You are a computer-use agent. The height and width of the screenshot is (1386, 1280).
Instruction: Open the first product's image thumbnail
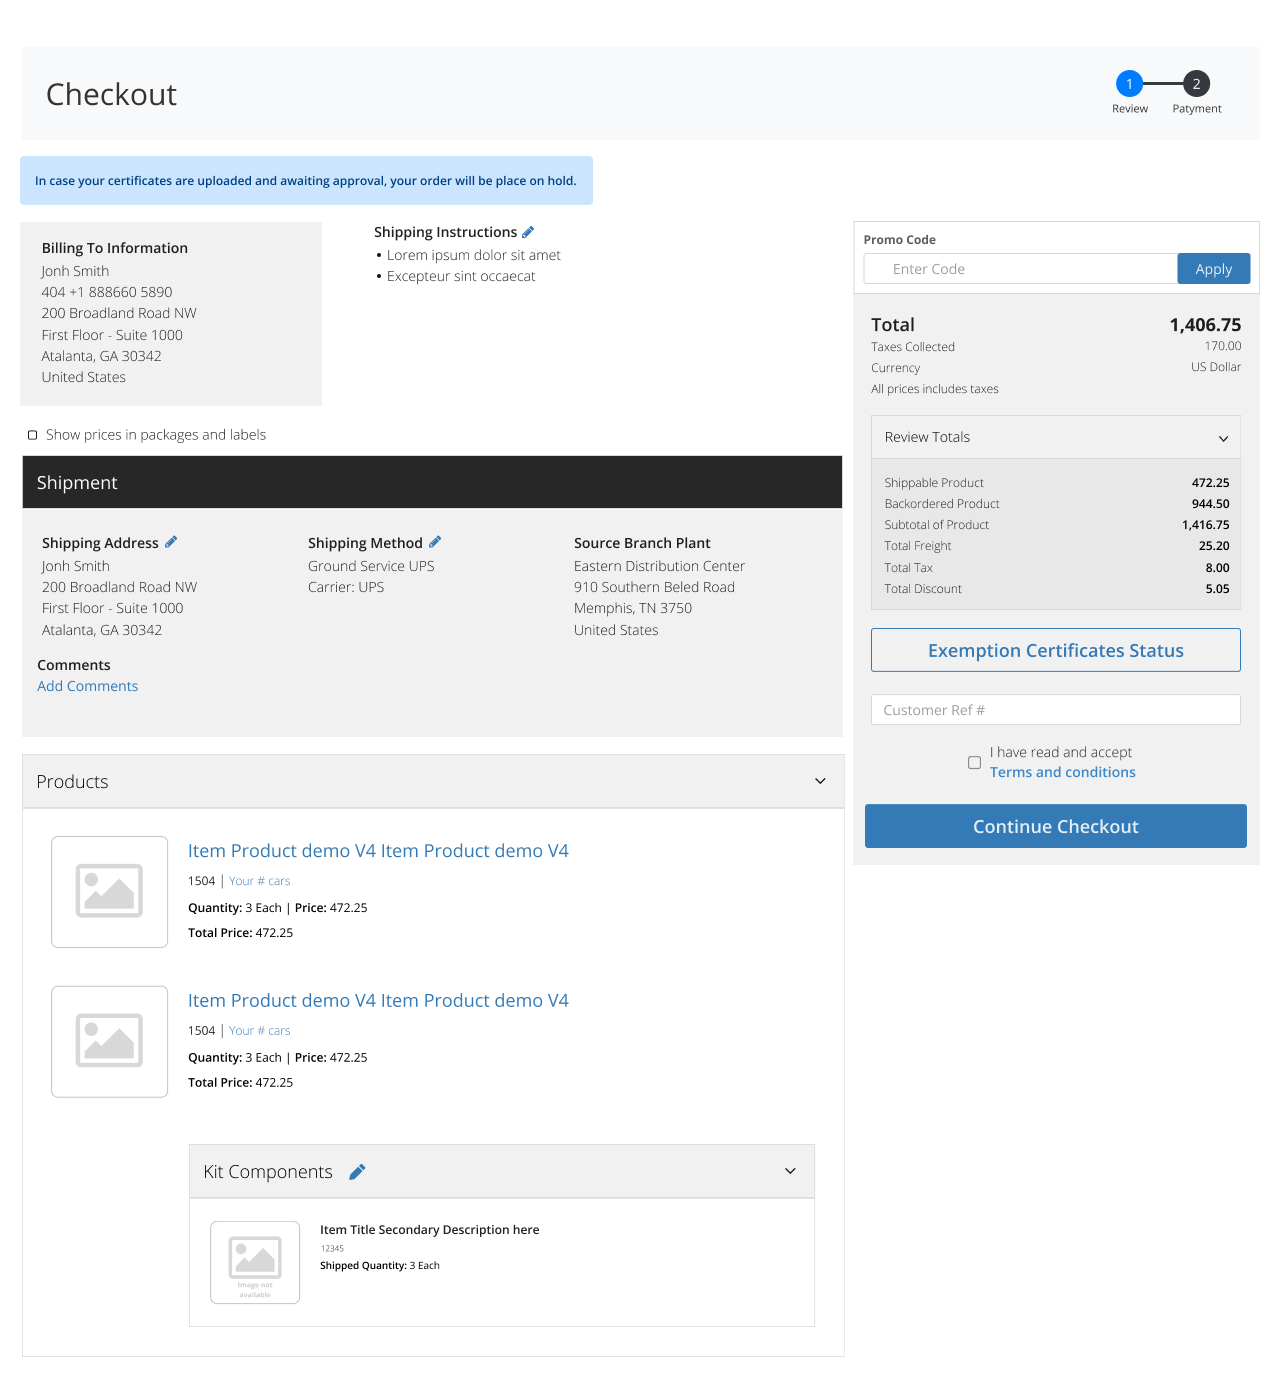110,892
